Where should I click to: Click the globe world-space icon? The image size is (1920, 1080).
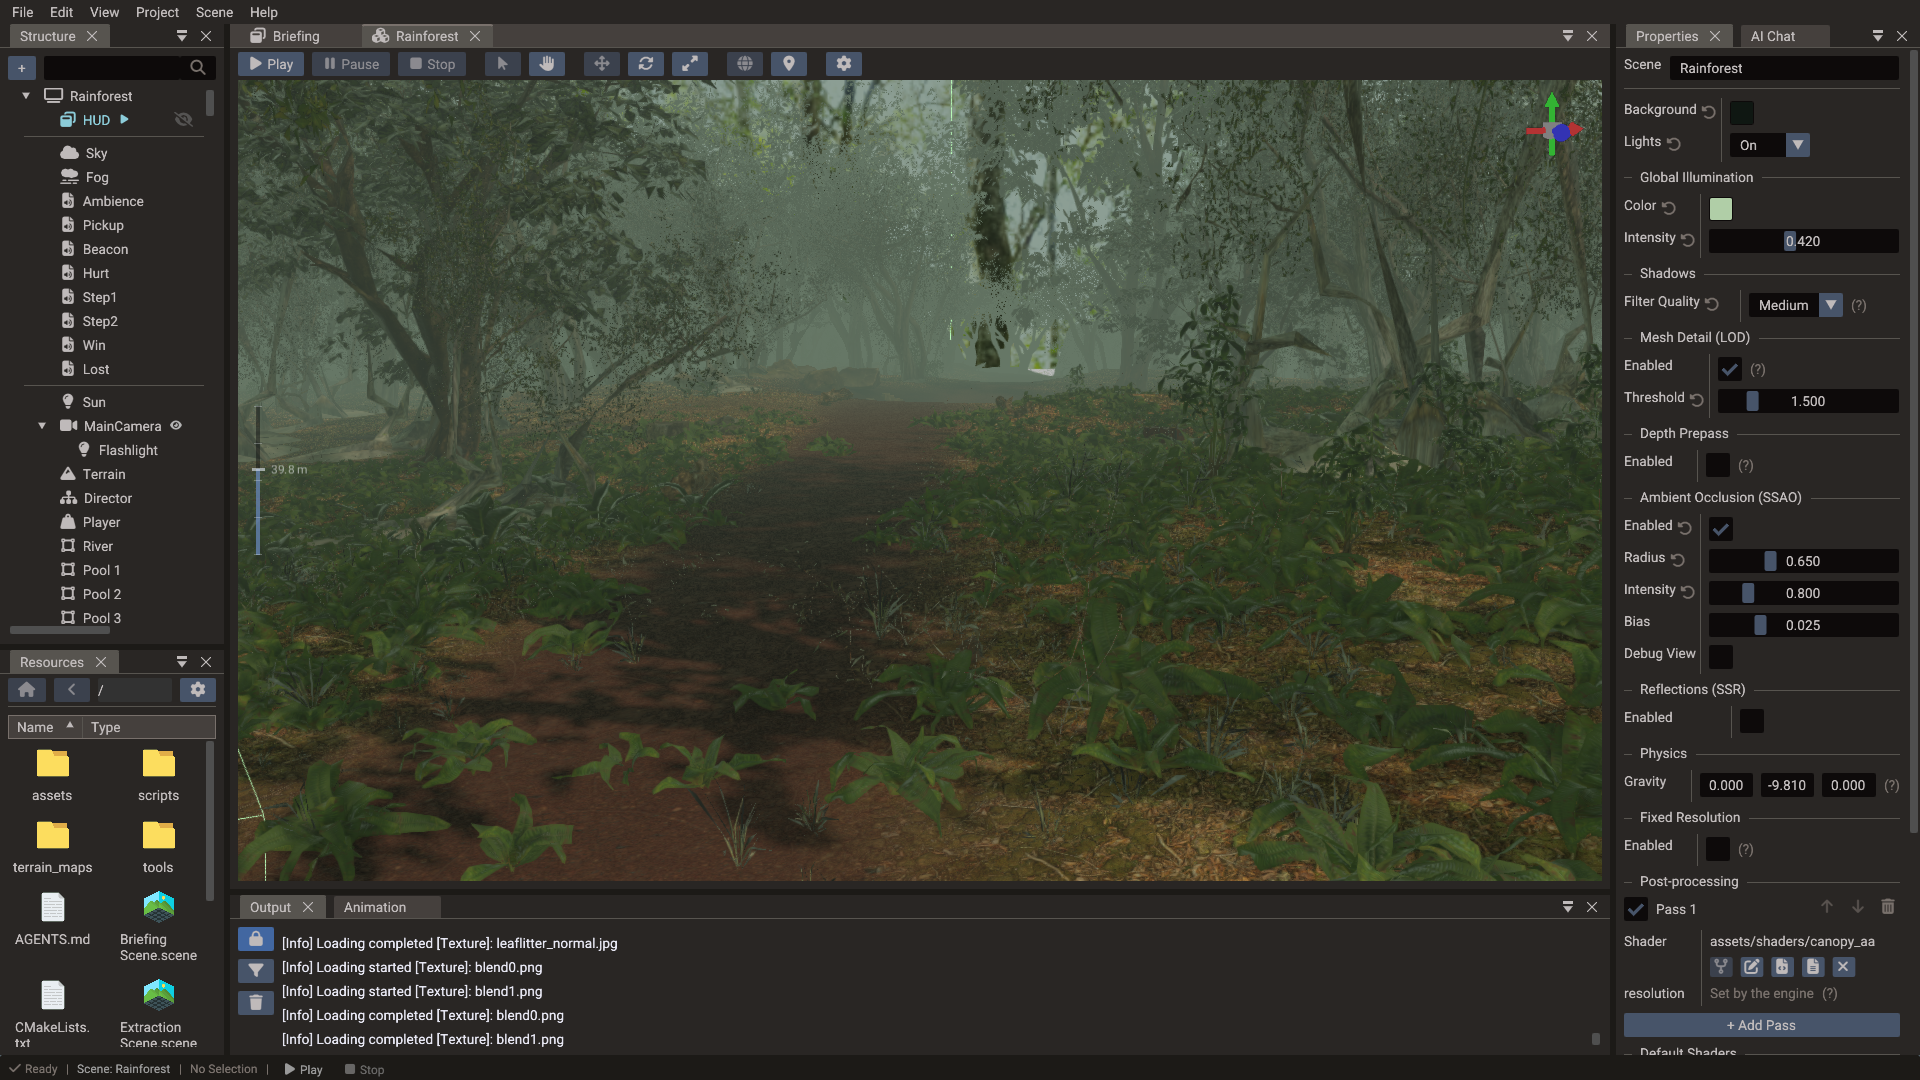[745, 64]
